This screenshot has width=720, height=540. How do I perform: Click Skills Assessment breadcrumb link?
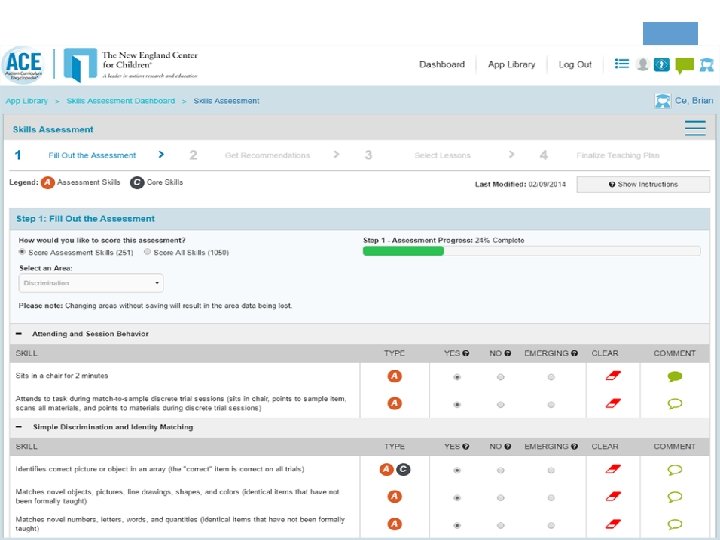click(226, 101)
